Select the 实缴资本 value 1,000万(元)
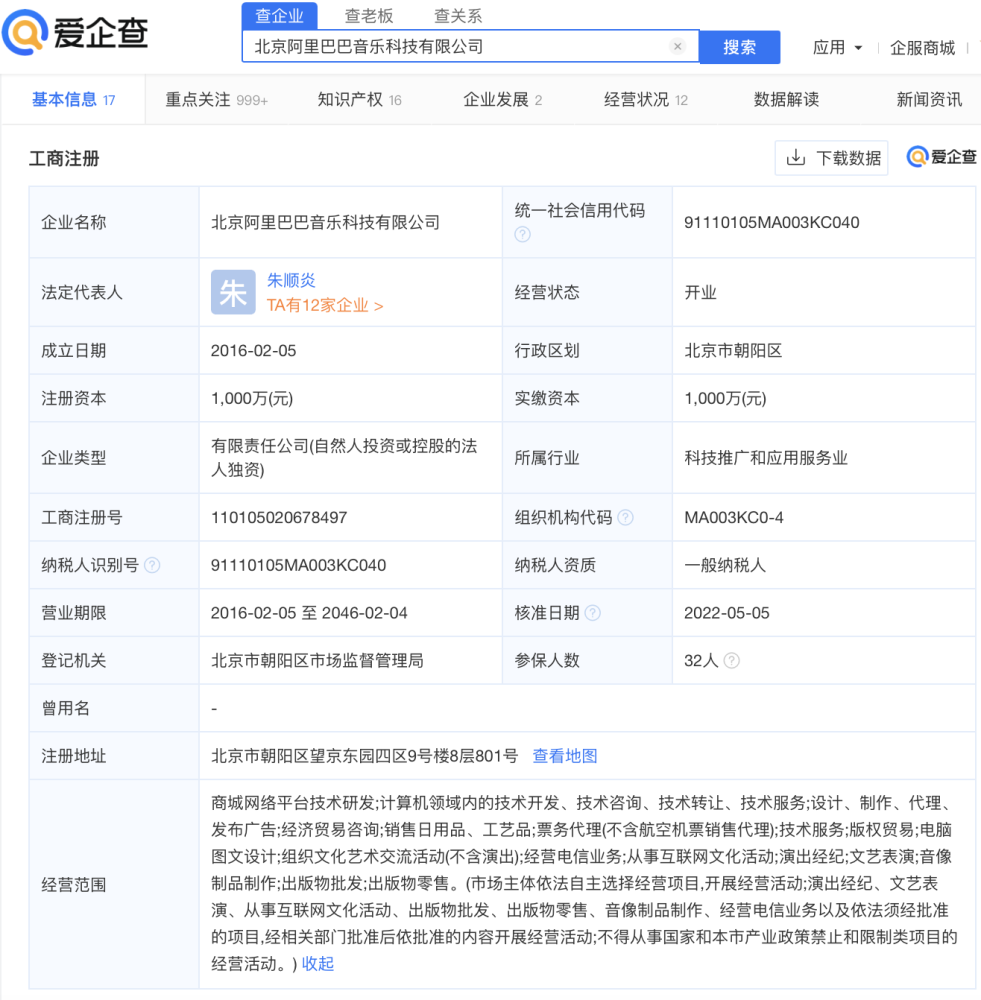This screenshot has height=1000, width=981. tap(725, 399)
